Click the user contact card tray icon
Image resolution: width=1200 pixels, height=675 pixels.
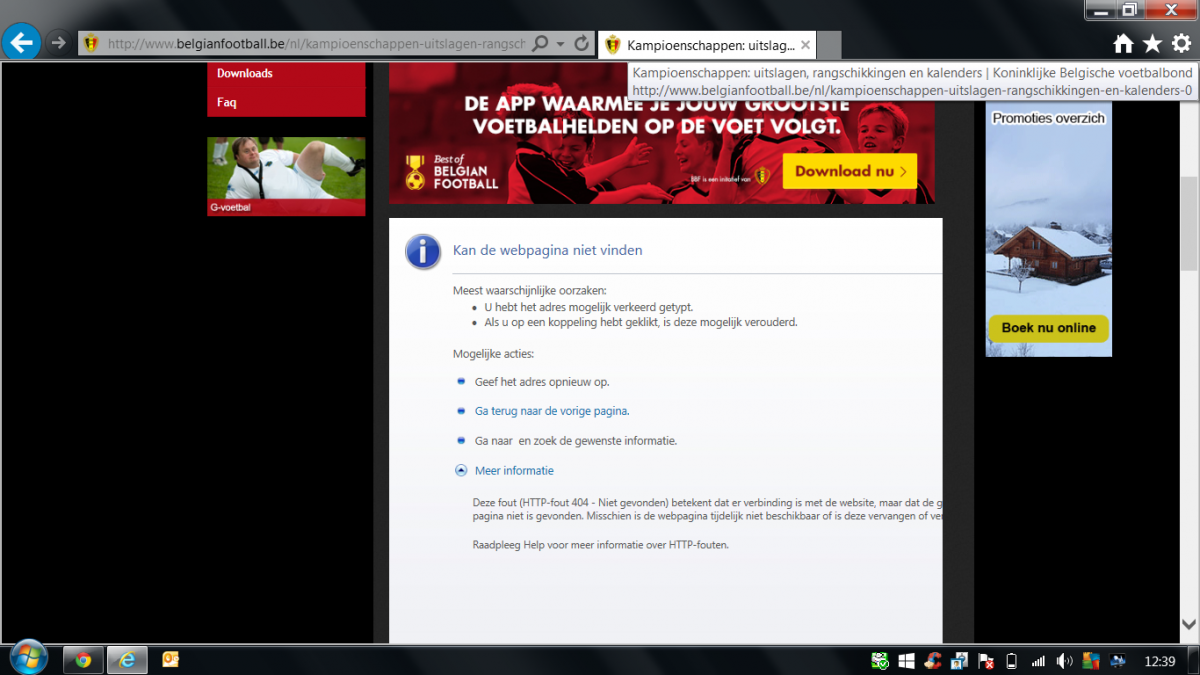pos(959,661)
